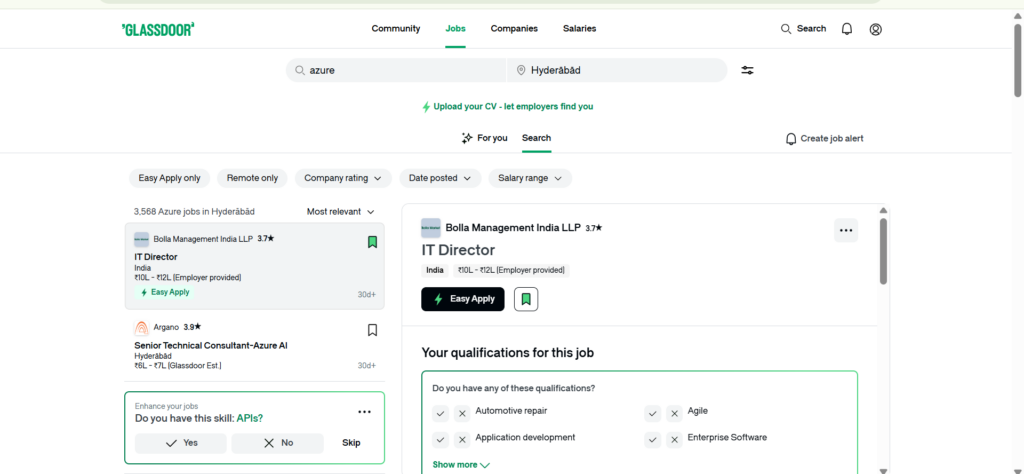Toggle the Easy Apply only filter
This screenshot has height=474, width=1024.
click(169, 178)
